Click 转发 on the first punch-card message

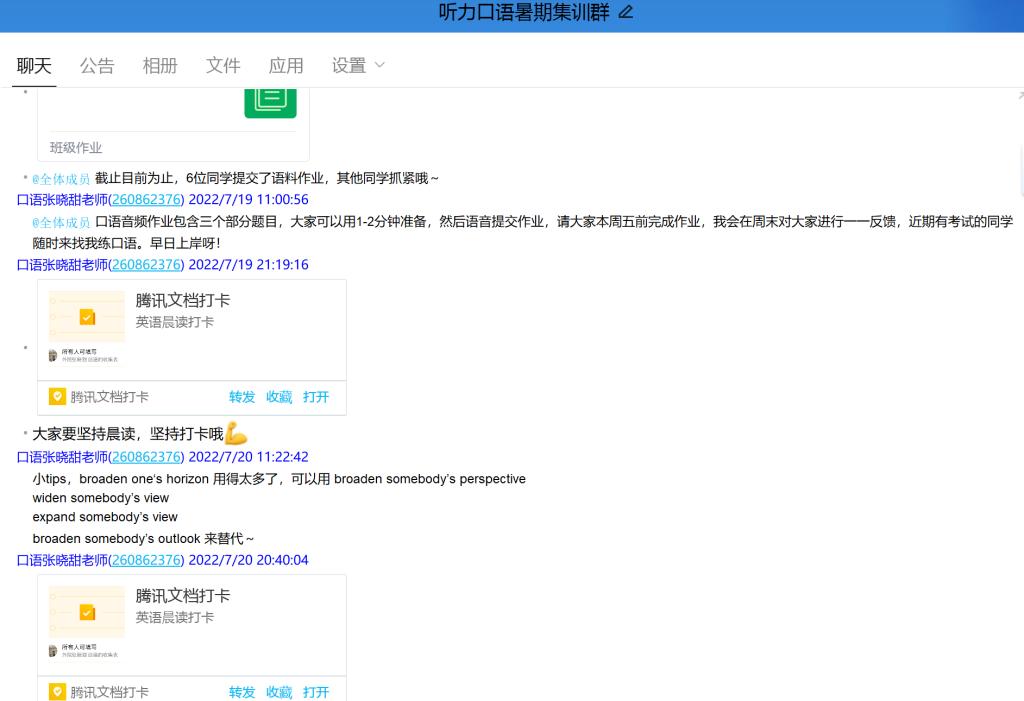[x=242, y=397]
